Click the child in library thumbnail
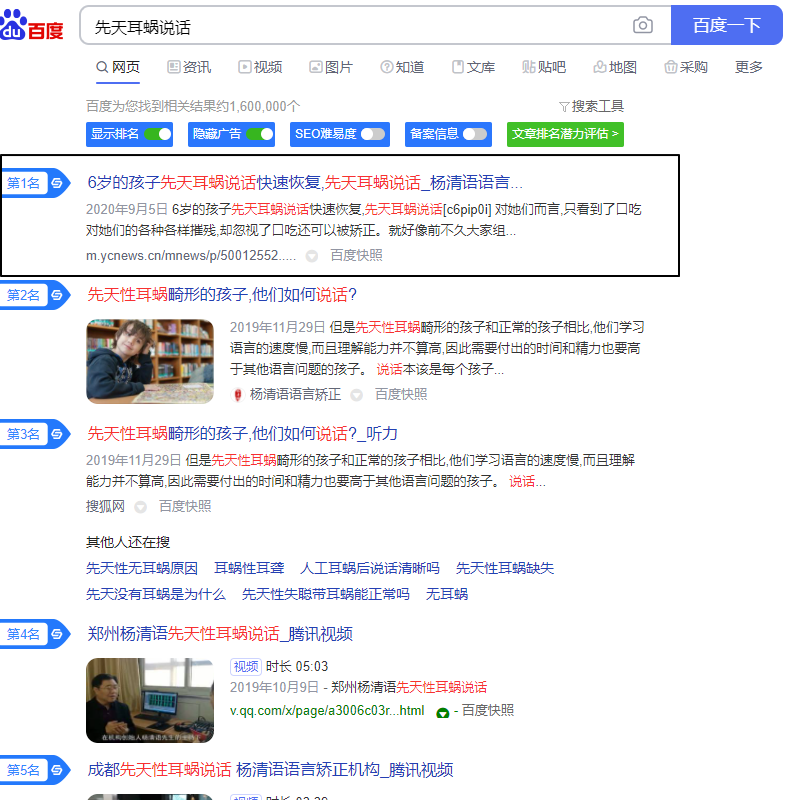 (150, 362)
